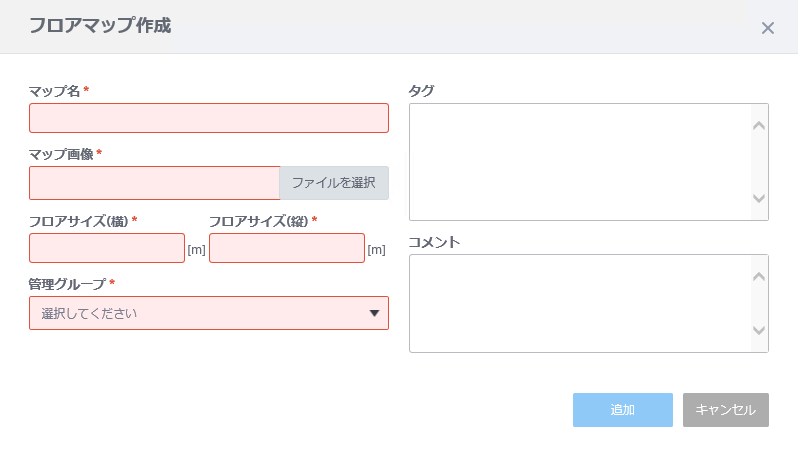Click inside the コメント text area

580,303
